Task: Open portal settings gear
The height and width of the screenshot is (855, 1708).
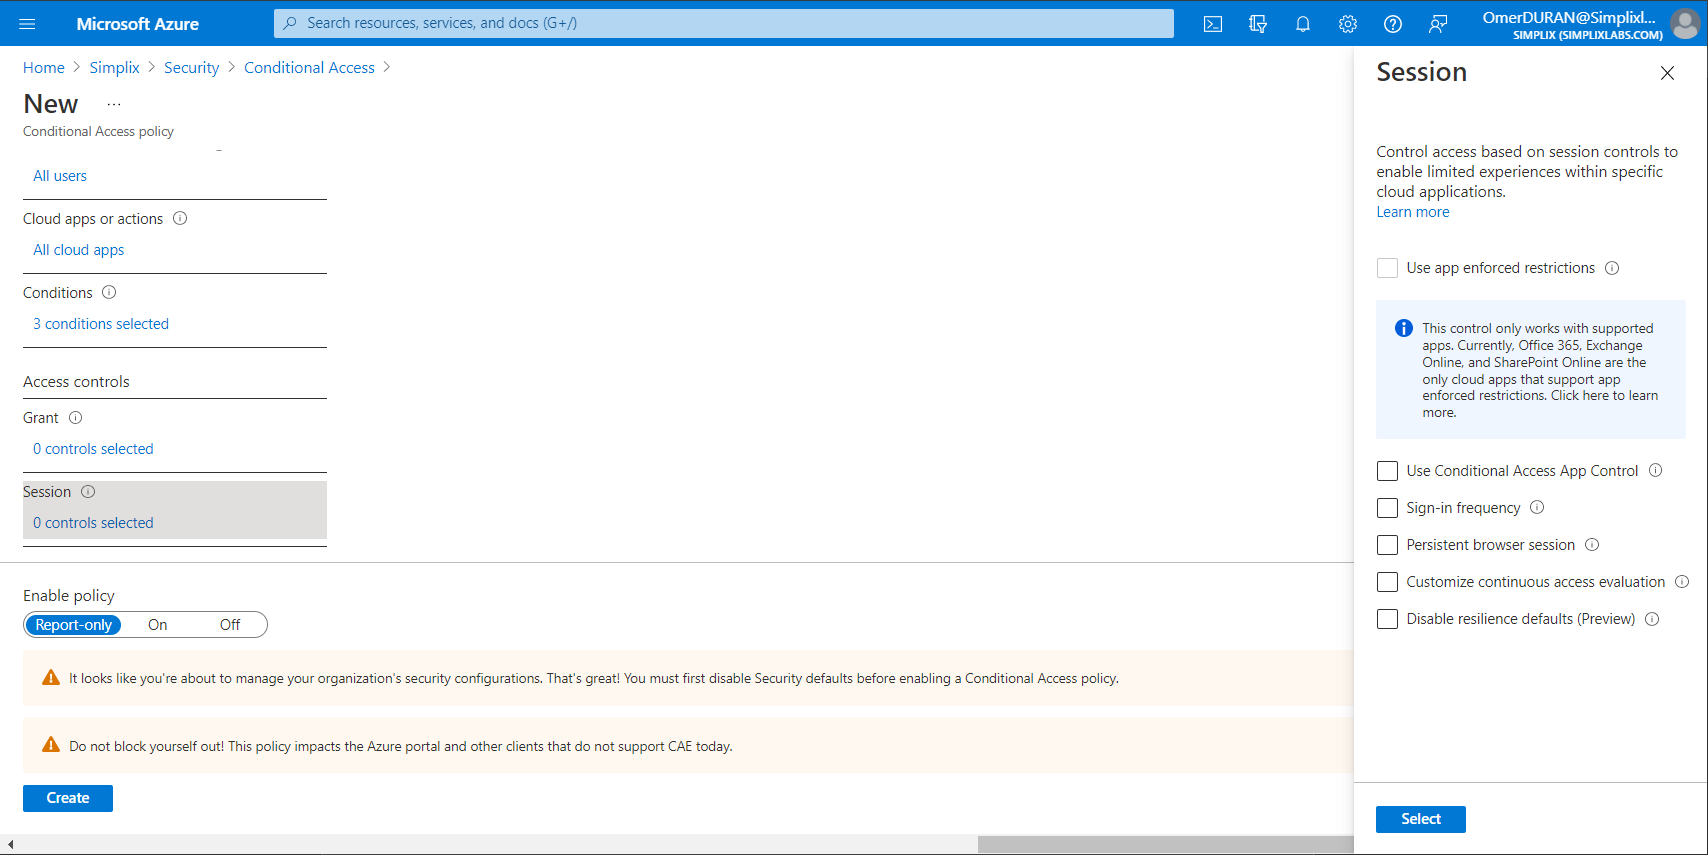Action: 1348,24
